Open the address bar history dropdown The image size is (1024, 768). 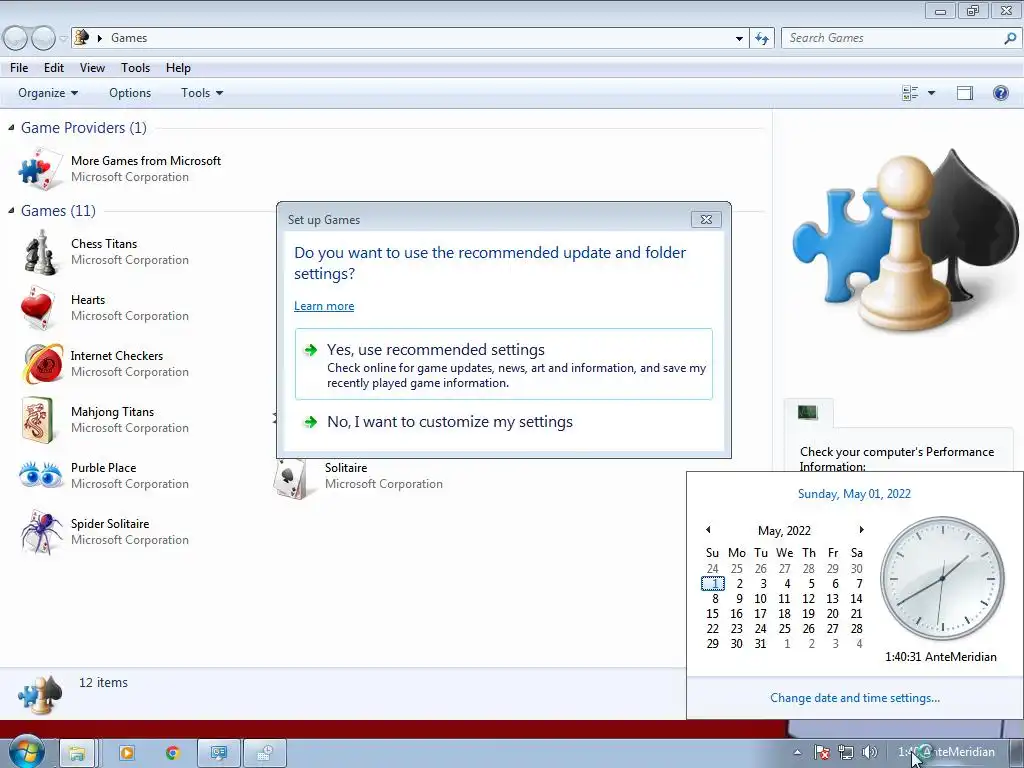pyautogui.click(x=739, y=38)
